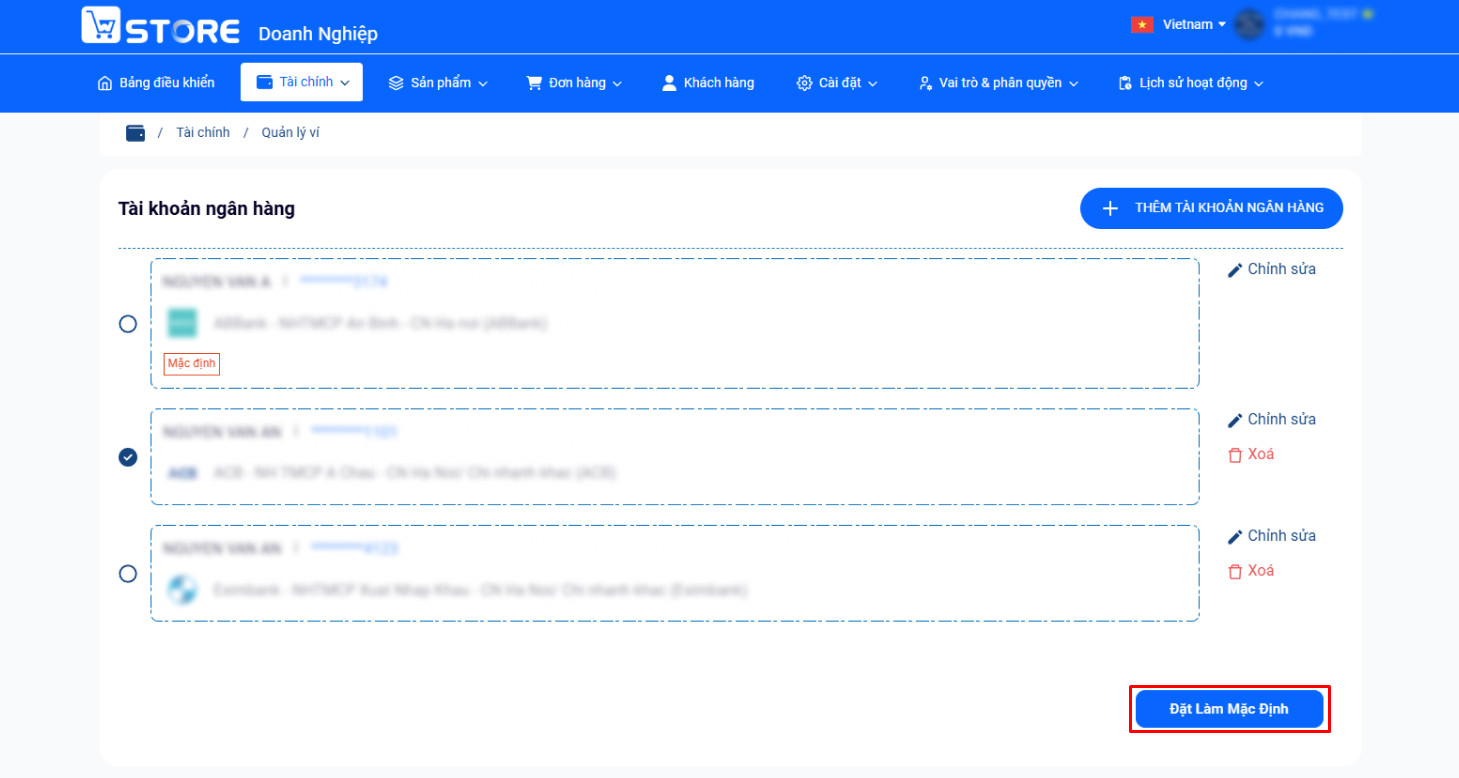Expand the Sản phẩm menu chevron
1459x778 pixels.
click(483, 84)
